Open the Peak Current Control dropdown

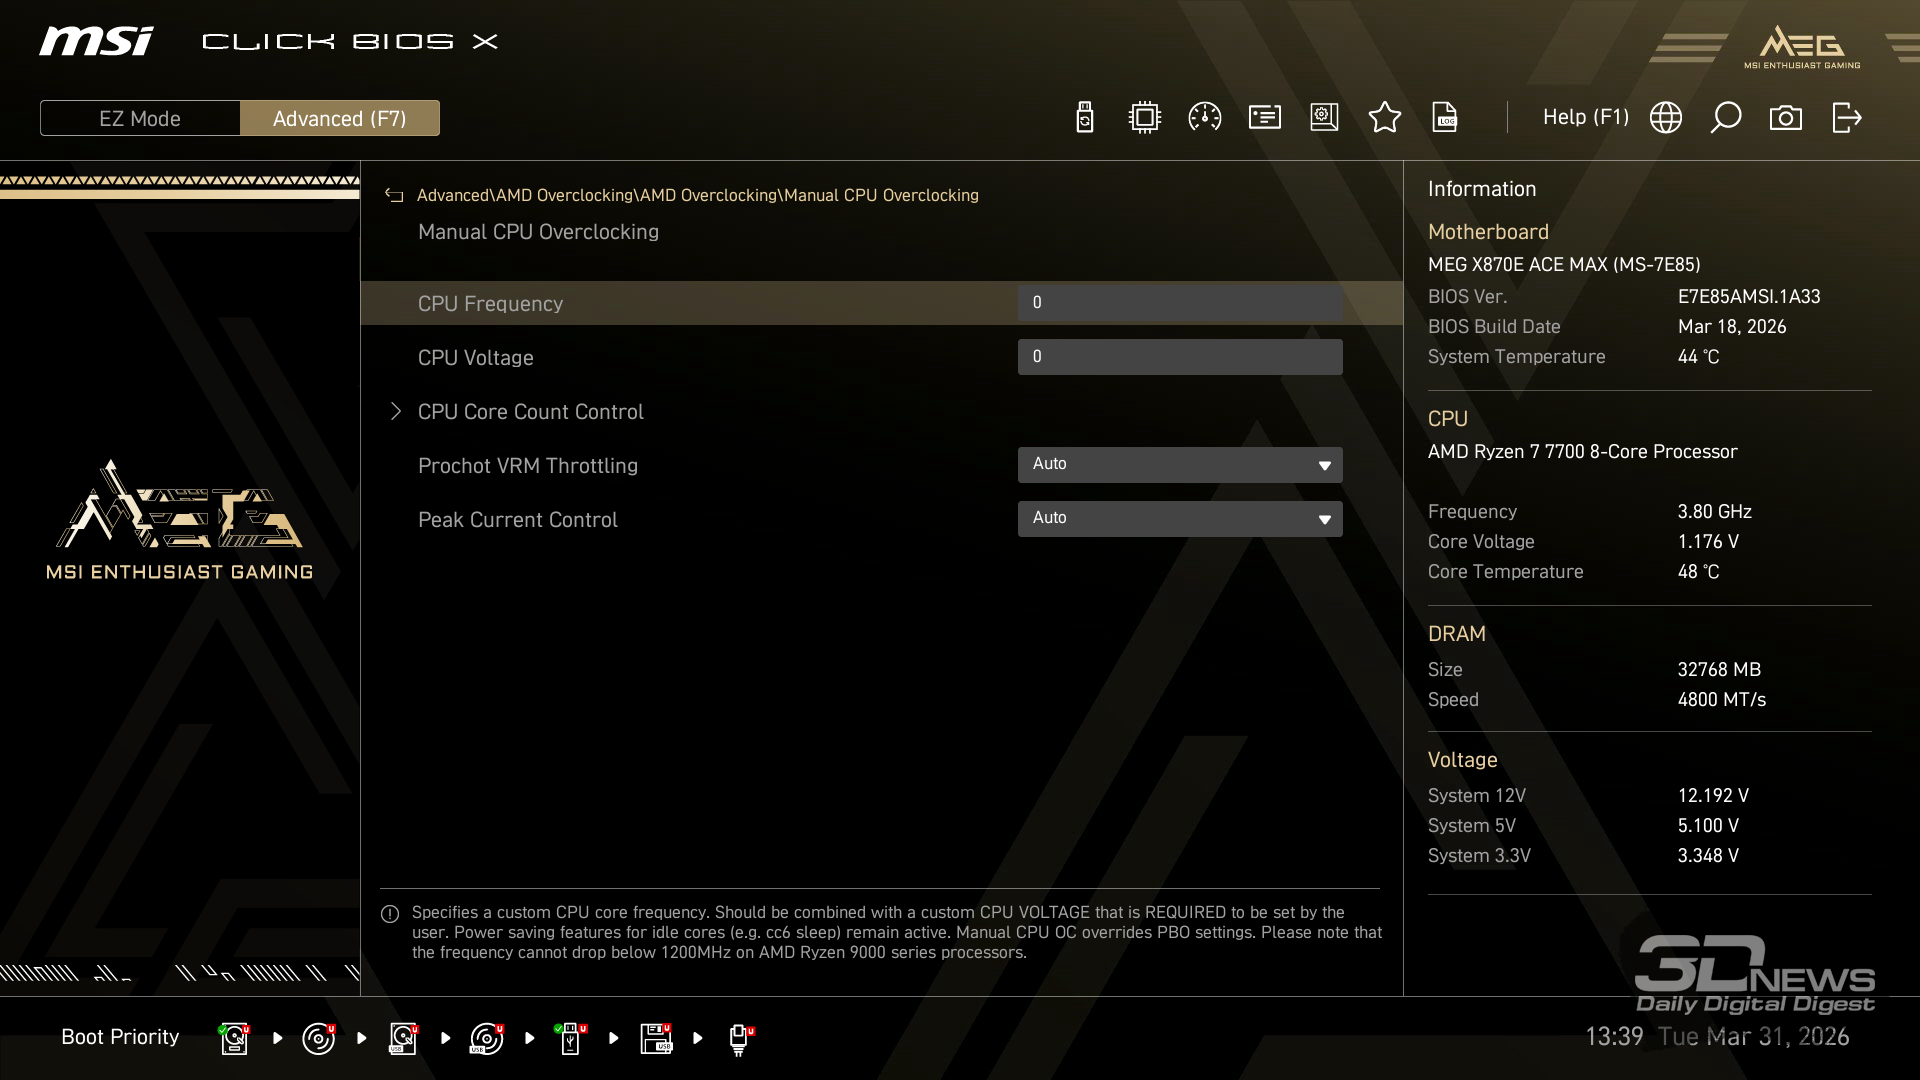pos(1179,518)
